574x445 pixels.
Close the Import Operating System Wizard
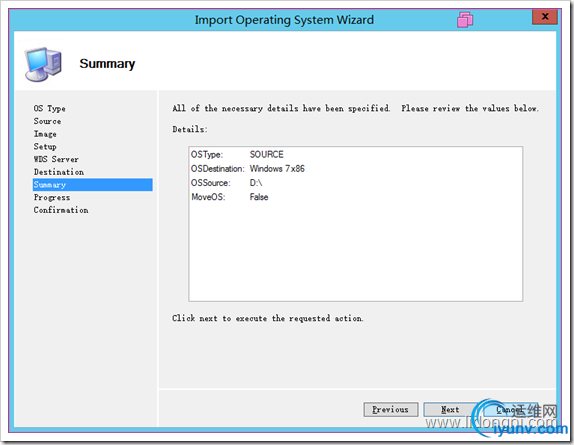[x=545, y=17]
